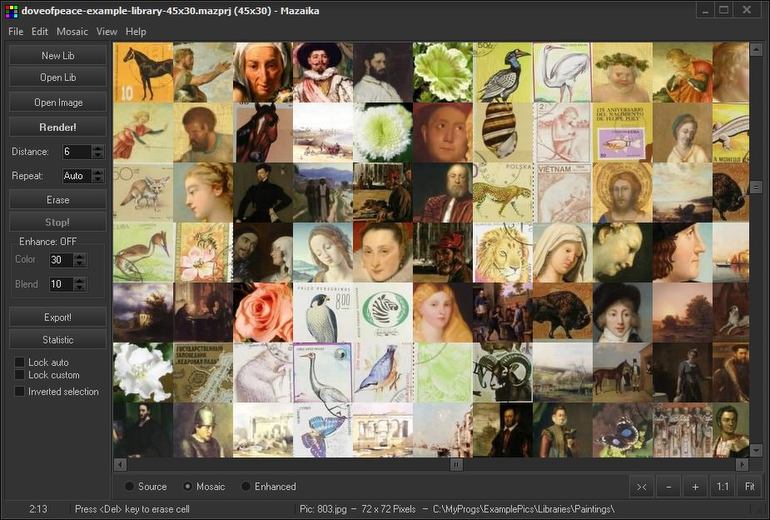Click the vertical scrollbar thumb
The width and height of the screenshot is (770, 520).
coord(756,187)
